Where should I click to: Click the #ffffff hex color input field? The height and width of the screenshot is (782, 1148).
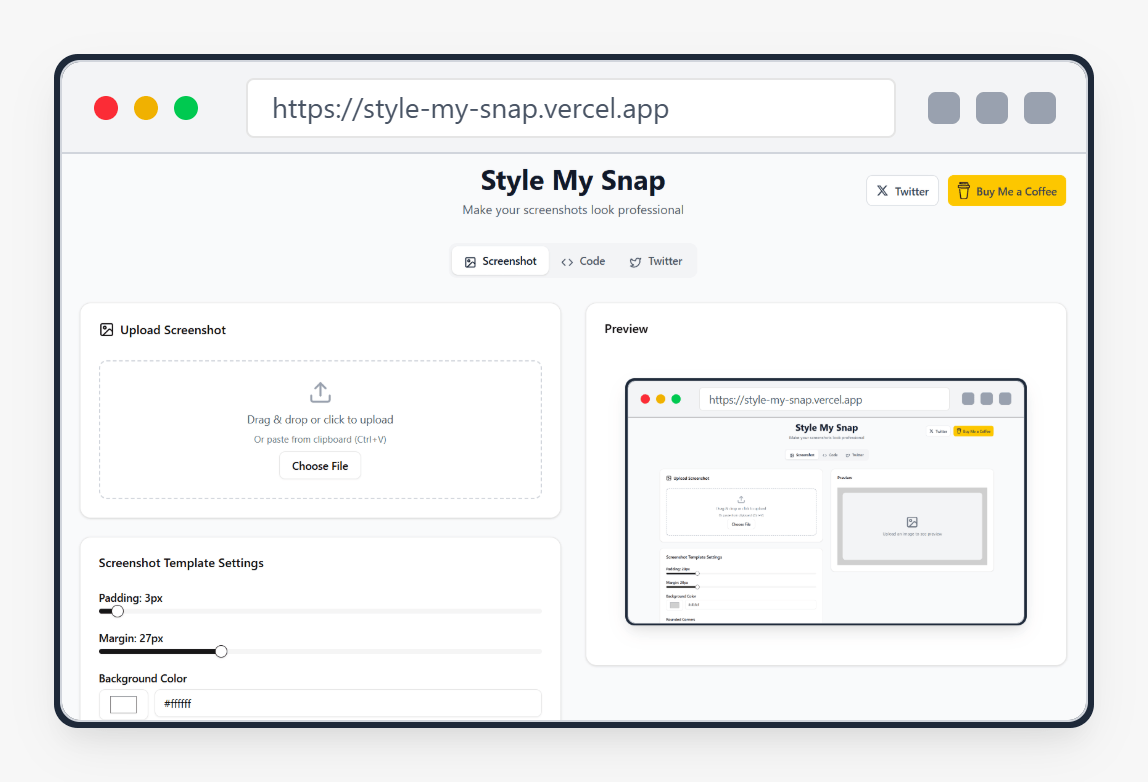[x=347, y=704]
